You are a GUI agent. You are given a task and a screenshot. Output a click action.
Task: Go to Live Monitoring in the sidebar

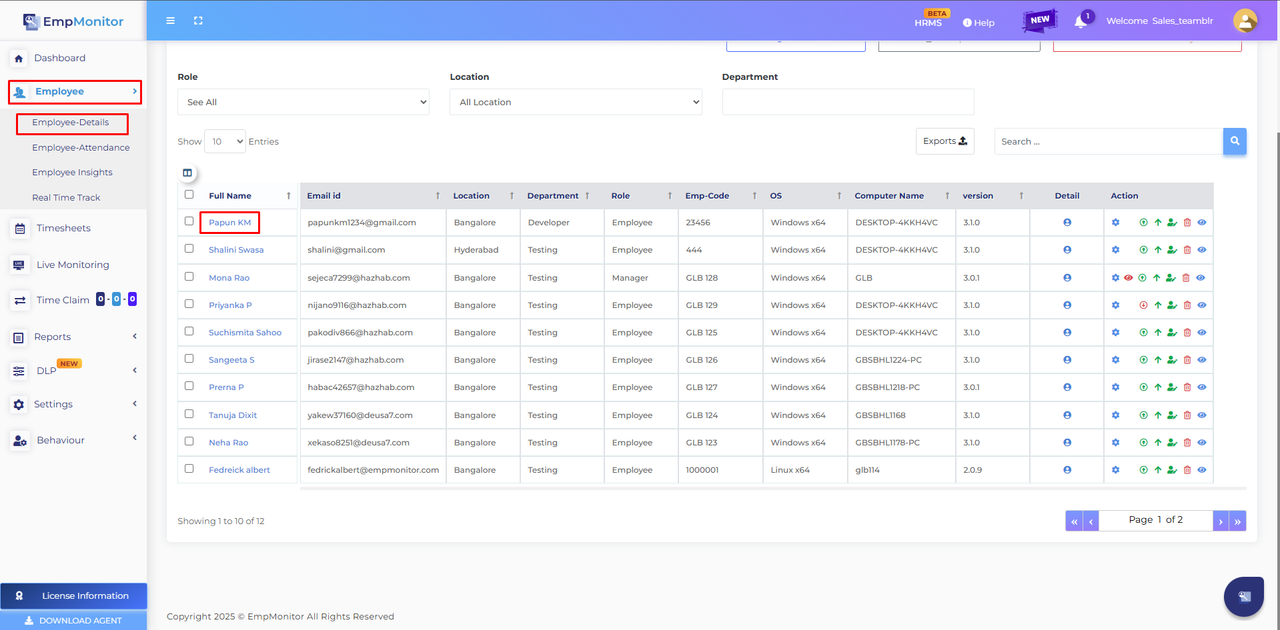click(x=74, y=265)
